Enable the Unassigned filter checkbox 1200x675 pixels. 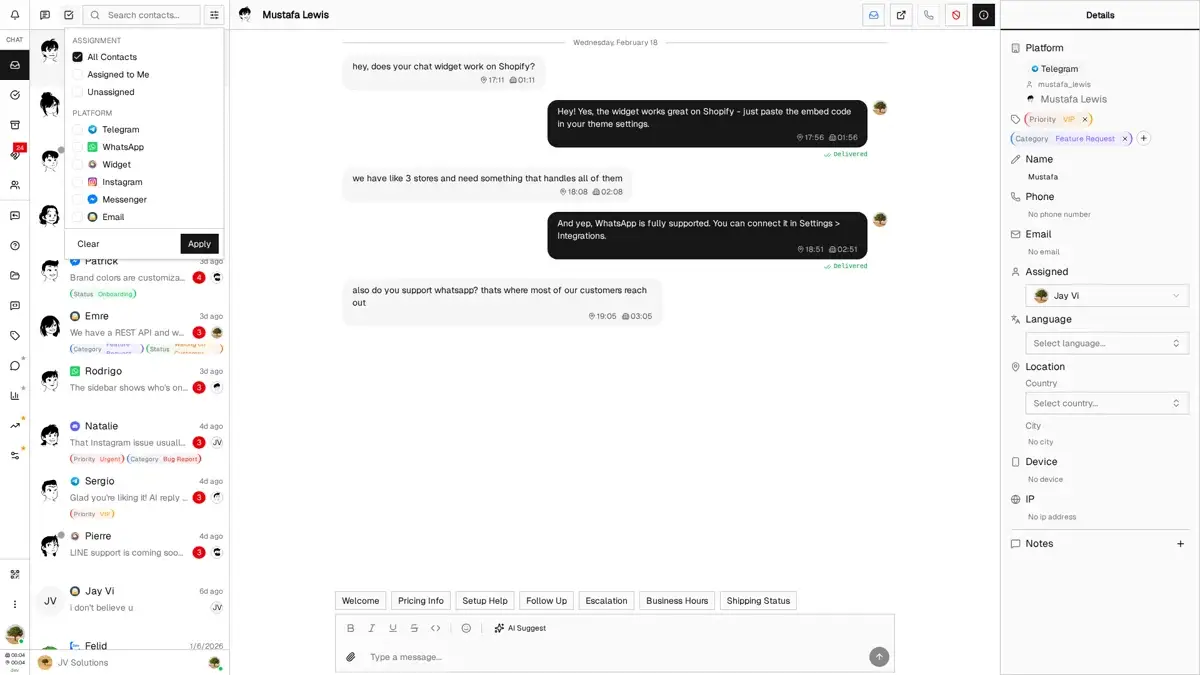78,92
